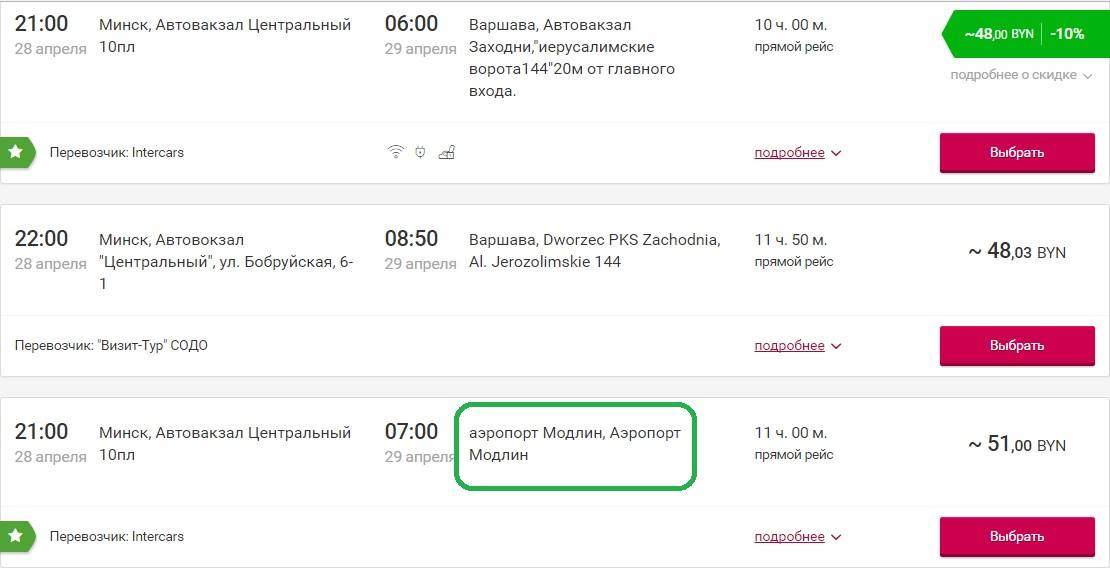Choose the 22:00 Визит-Тур trip
The image size is (1110, 568).
pyautogui.click(x=1017, y=346)
